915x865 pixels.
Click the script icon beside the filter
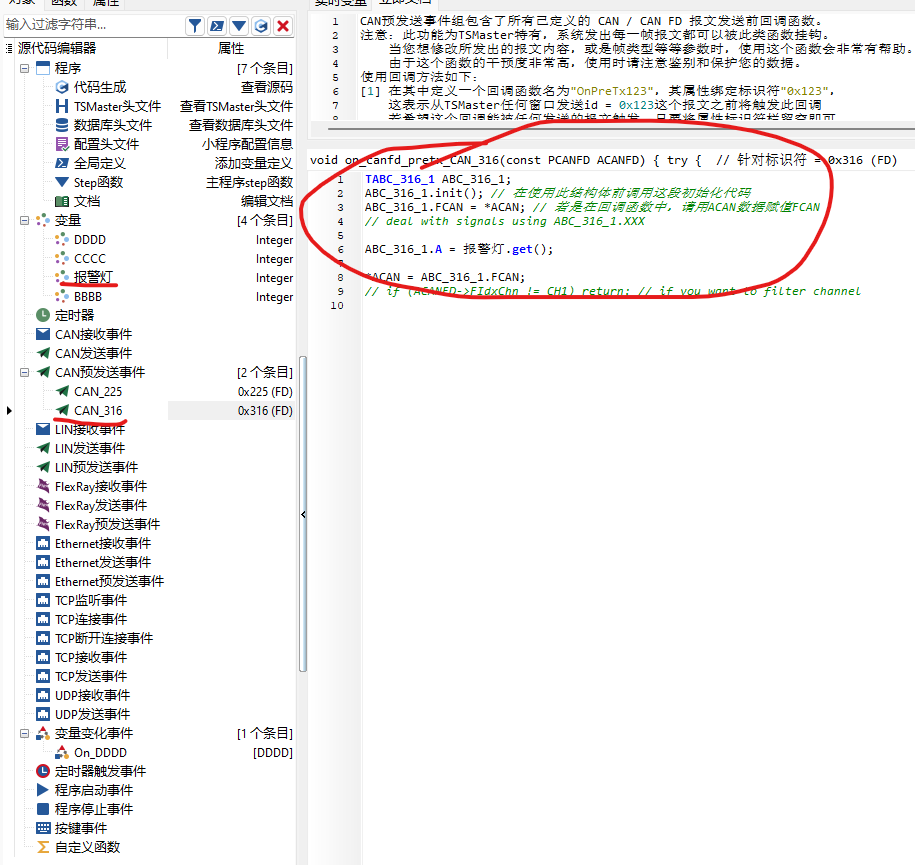point(217,26)
